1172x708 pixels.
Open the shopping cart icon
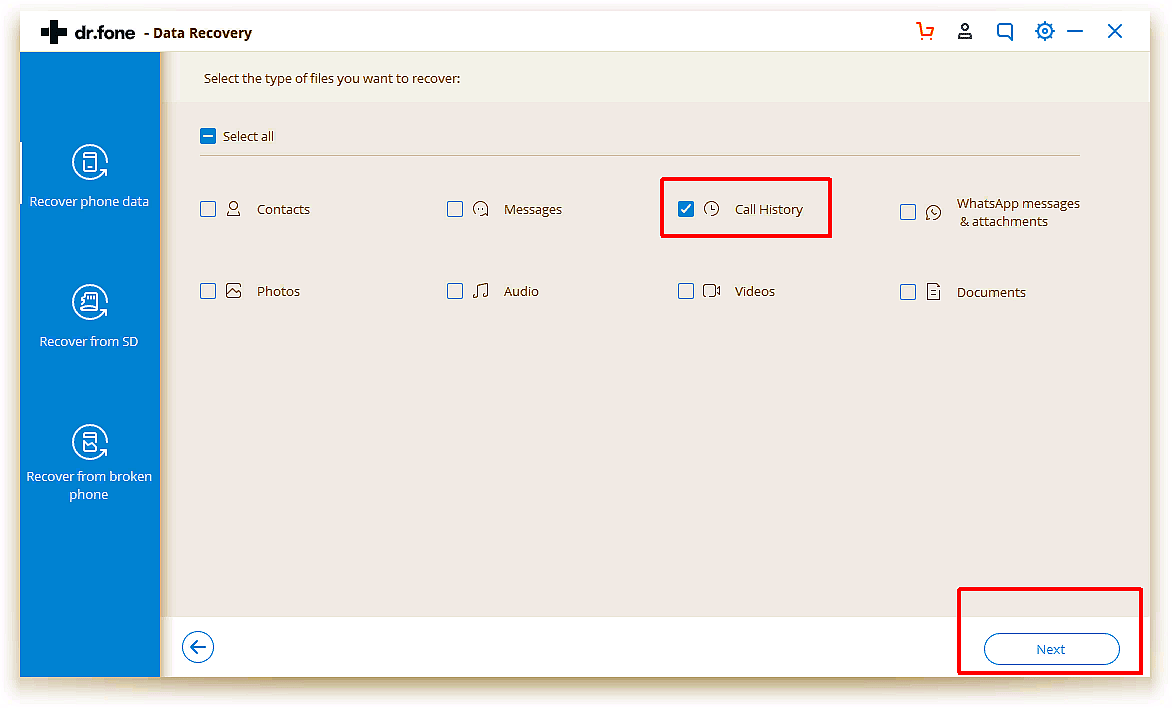coord(925,31)
